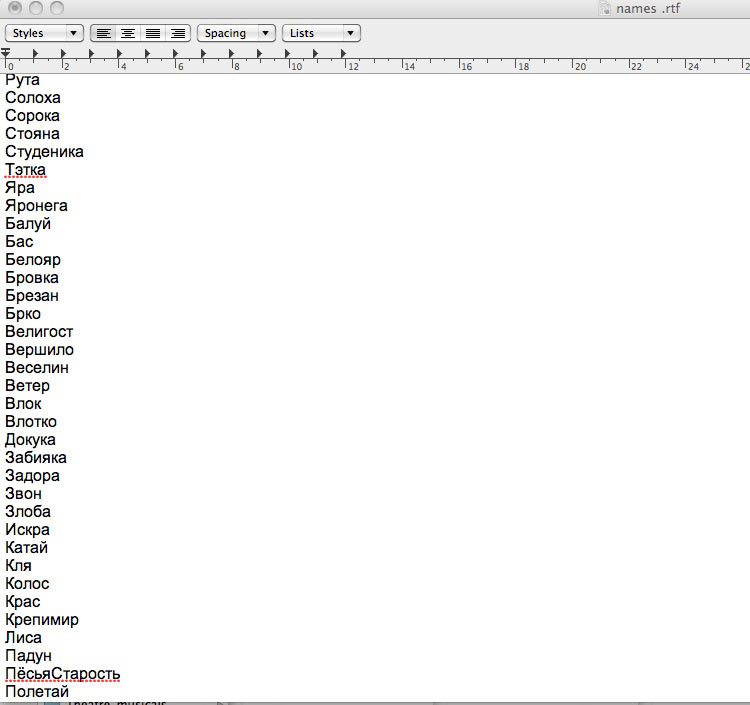Place cursor on the line Велигост
750x705 pixels.
[x=39, y=332]
